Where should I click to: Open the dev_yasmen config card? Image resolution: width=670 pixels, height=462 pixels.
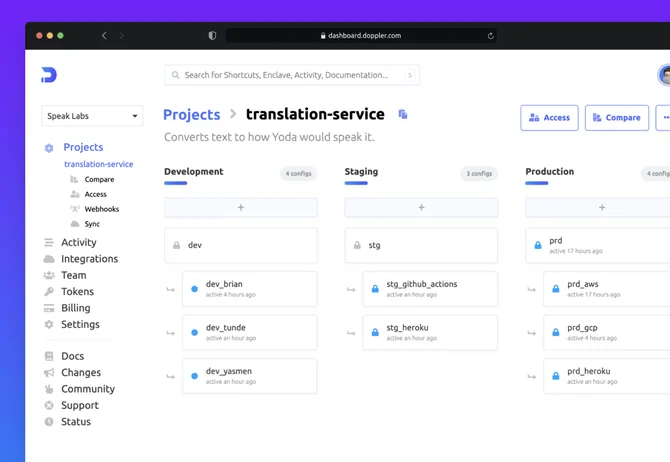[x=250, y=376]
